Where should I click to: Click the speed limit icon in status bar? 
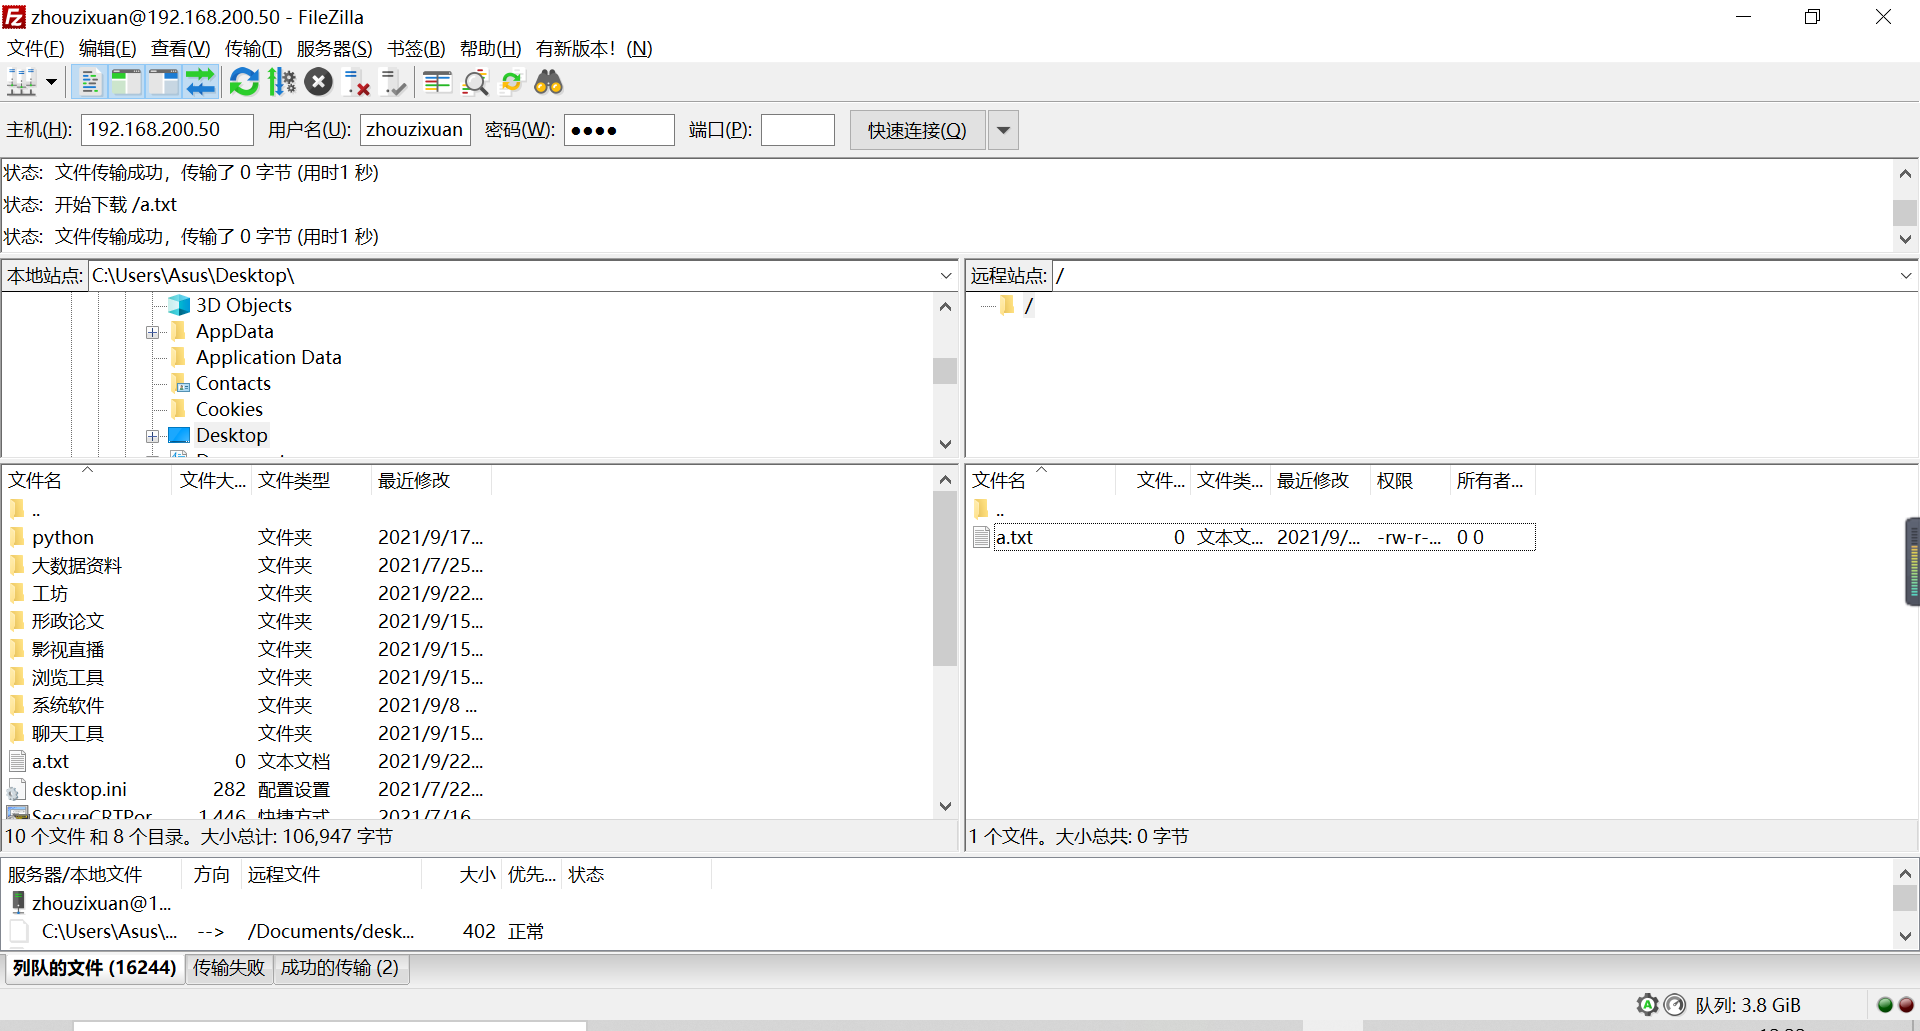click(1674, 1005)
